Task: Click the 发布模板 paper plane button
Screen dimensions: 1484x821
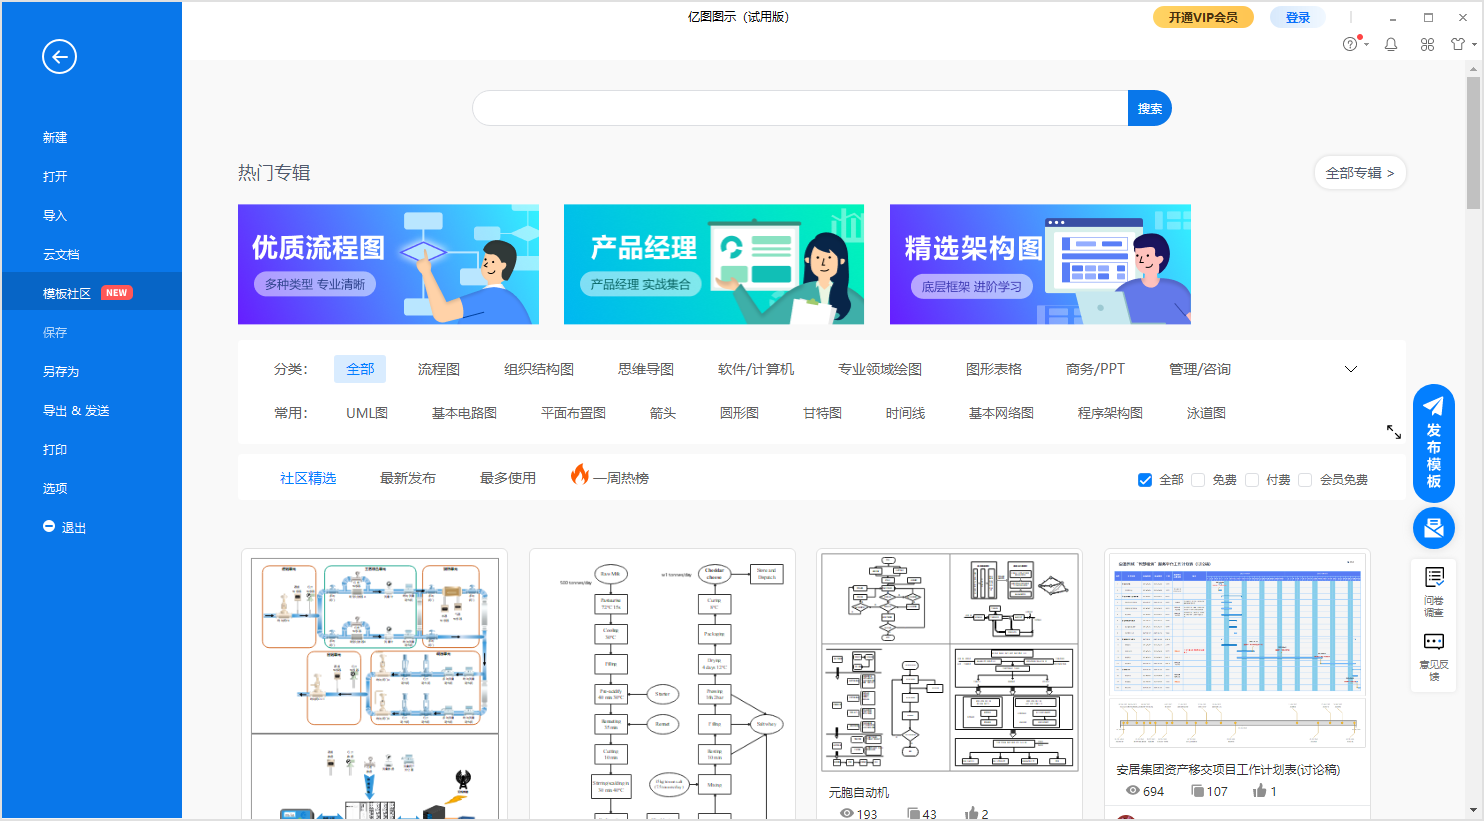Action: (x=1433, y=443)
